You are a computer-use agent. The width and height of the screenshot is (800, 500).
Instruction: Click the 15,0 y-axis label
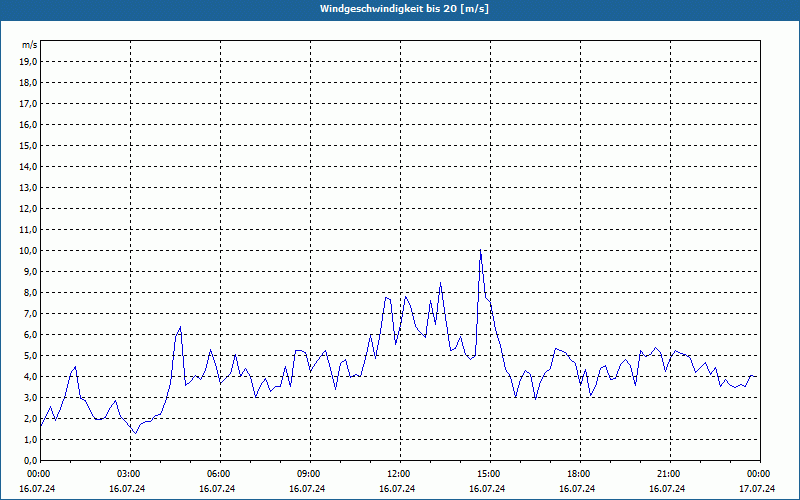coord(29,145)
